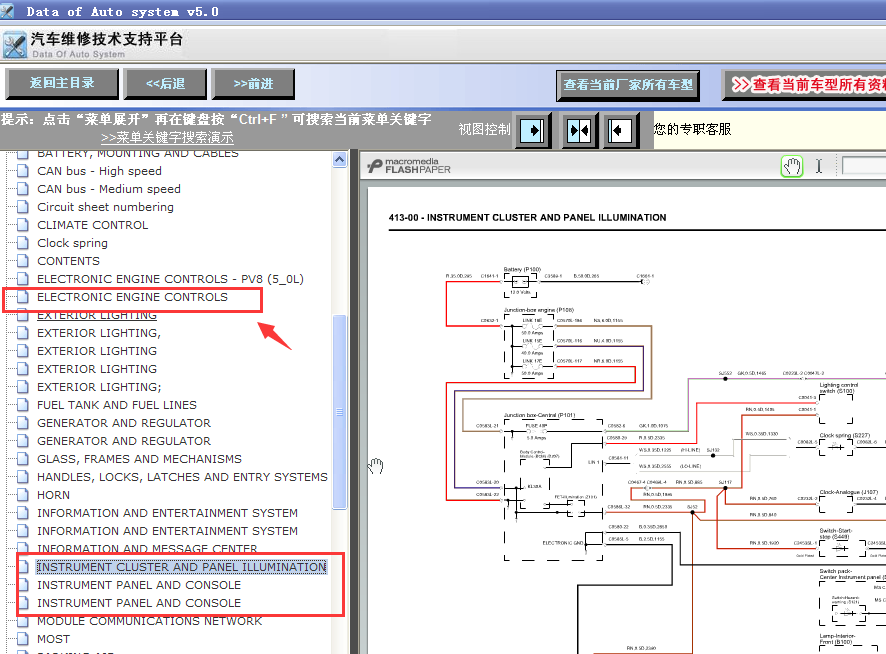Open GLASS, FRAMES AND MECHANISMS
Image resolution: width=886 pixels, height=654 pixels.
[140, 459]
